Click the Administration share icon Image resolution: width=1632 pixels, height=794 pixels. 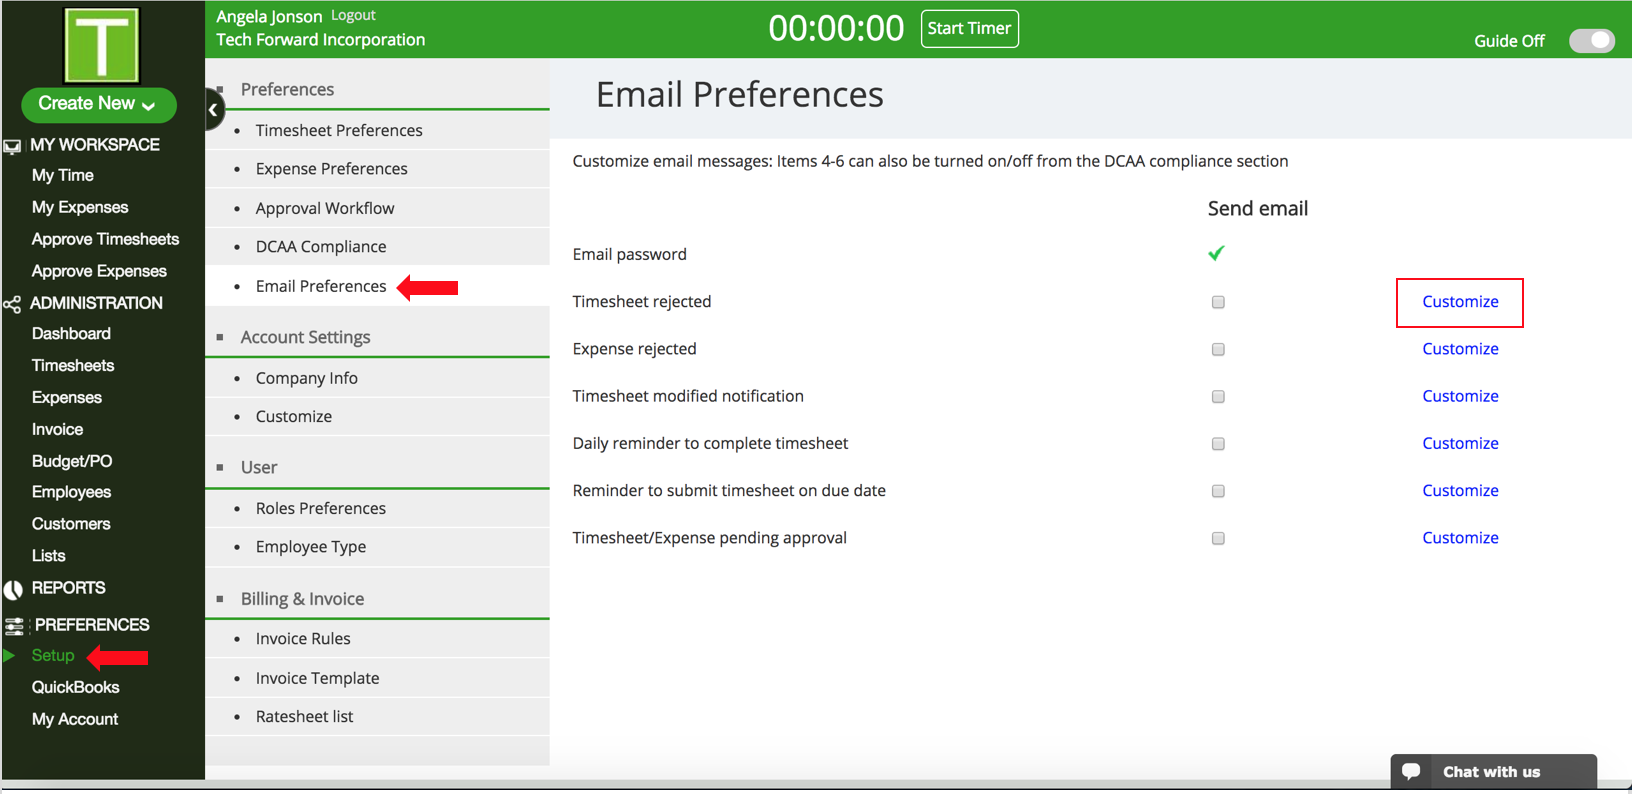[12, 304]
